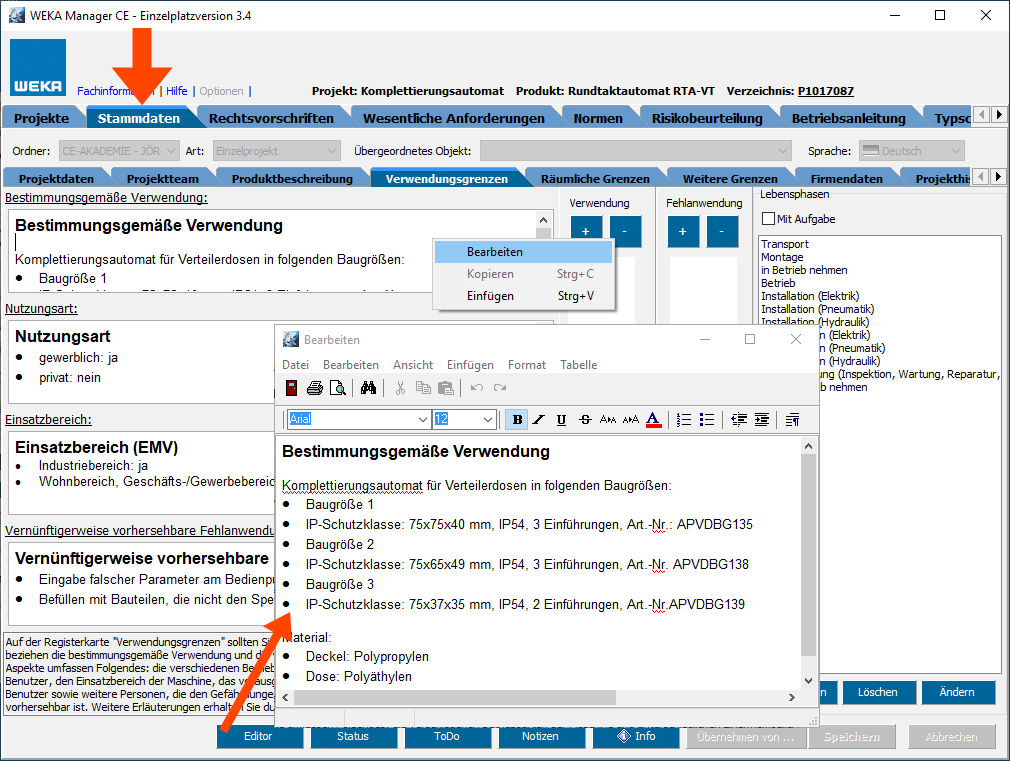The height and width of the screenshot is (761, 1010).
Task: Choose 'Bearbeiten' from the context menu
Action: coord(494,252)
